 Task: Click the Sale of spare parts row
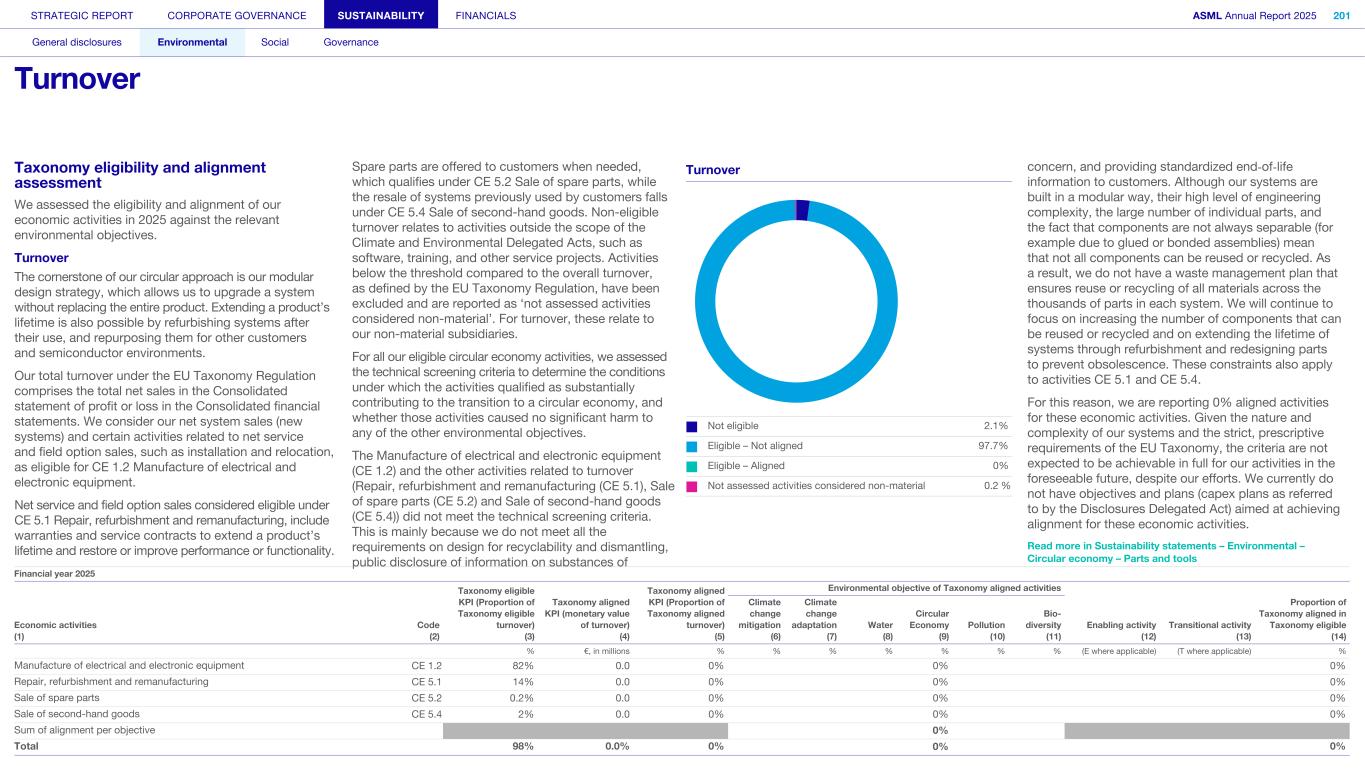click(56, 700)
